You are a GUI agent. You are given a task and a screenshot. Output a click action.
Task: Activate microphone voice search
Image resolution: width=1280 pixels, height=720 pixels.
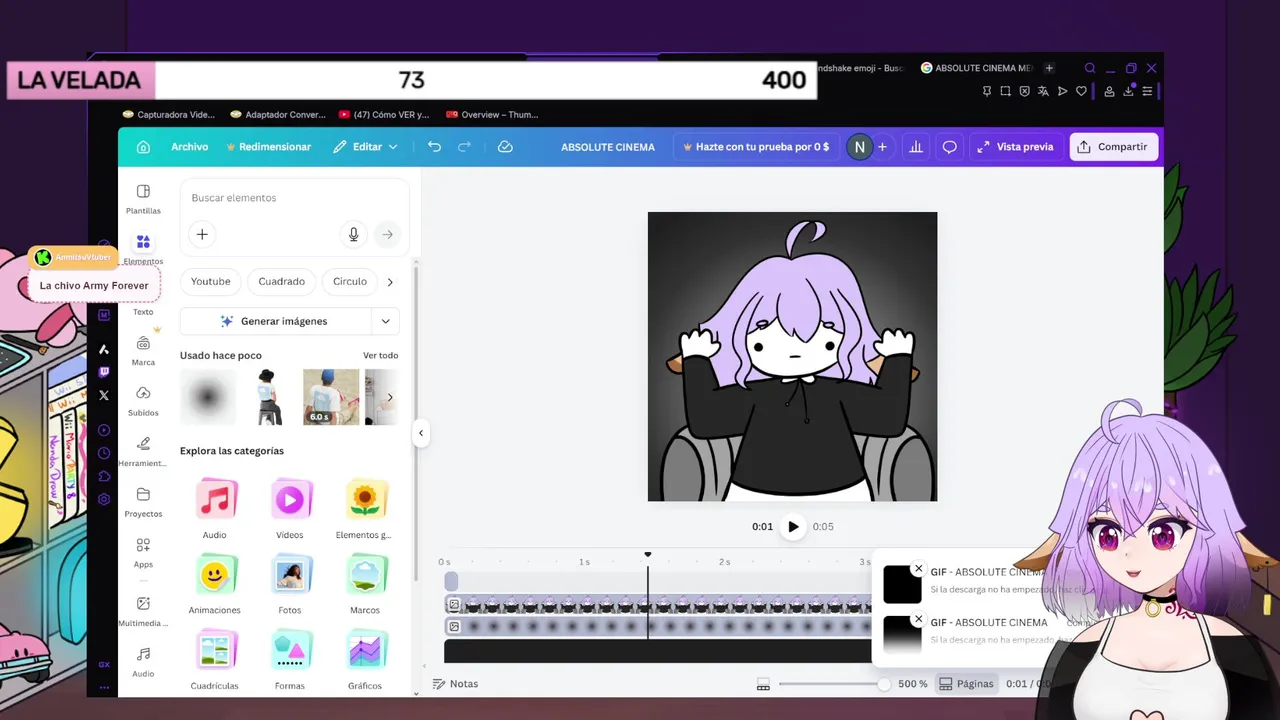[x=353, y=234]
